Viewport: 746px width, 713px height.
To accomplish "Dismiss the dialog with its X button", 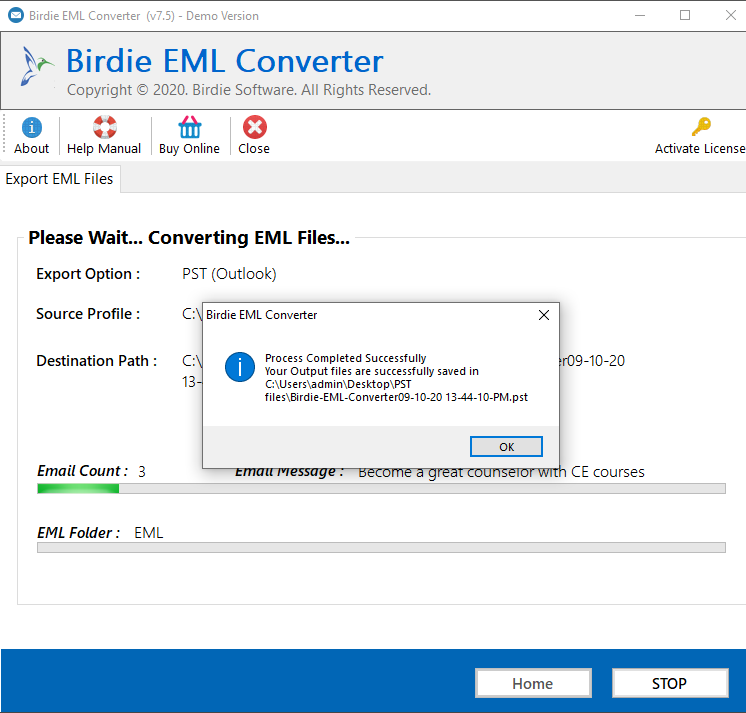I will pyautogui.click(x=544, y=315).
